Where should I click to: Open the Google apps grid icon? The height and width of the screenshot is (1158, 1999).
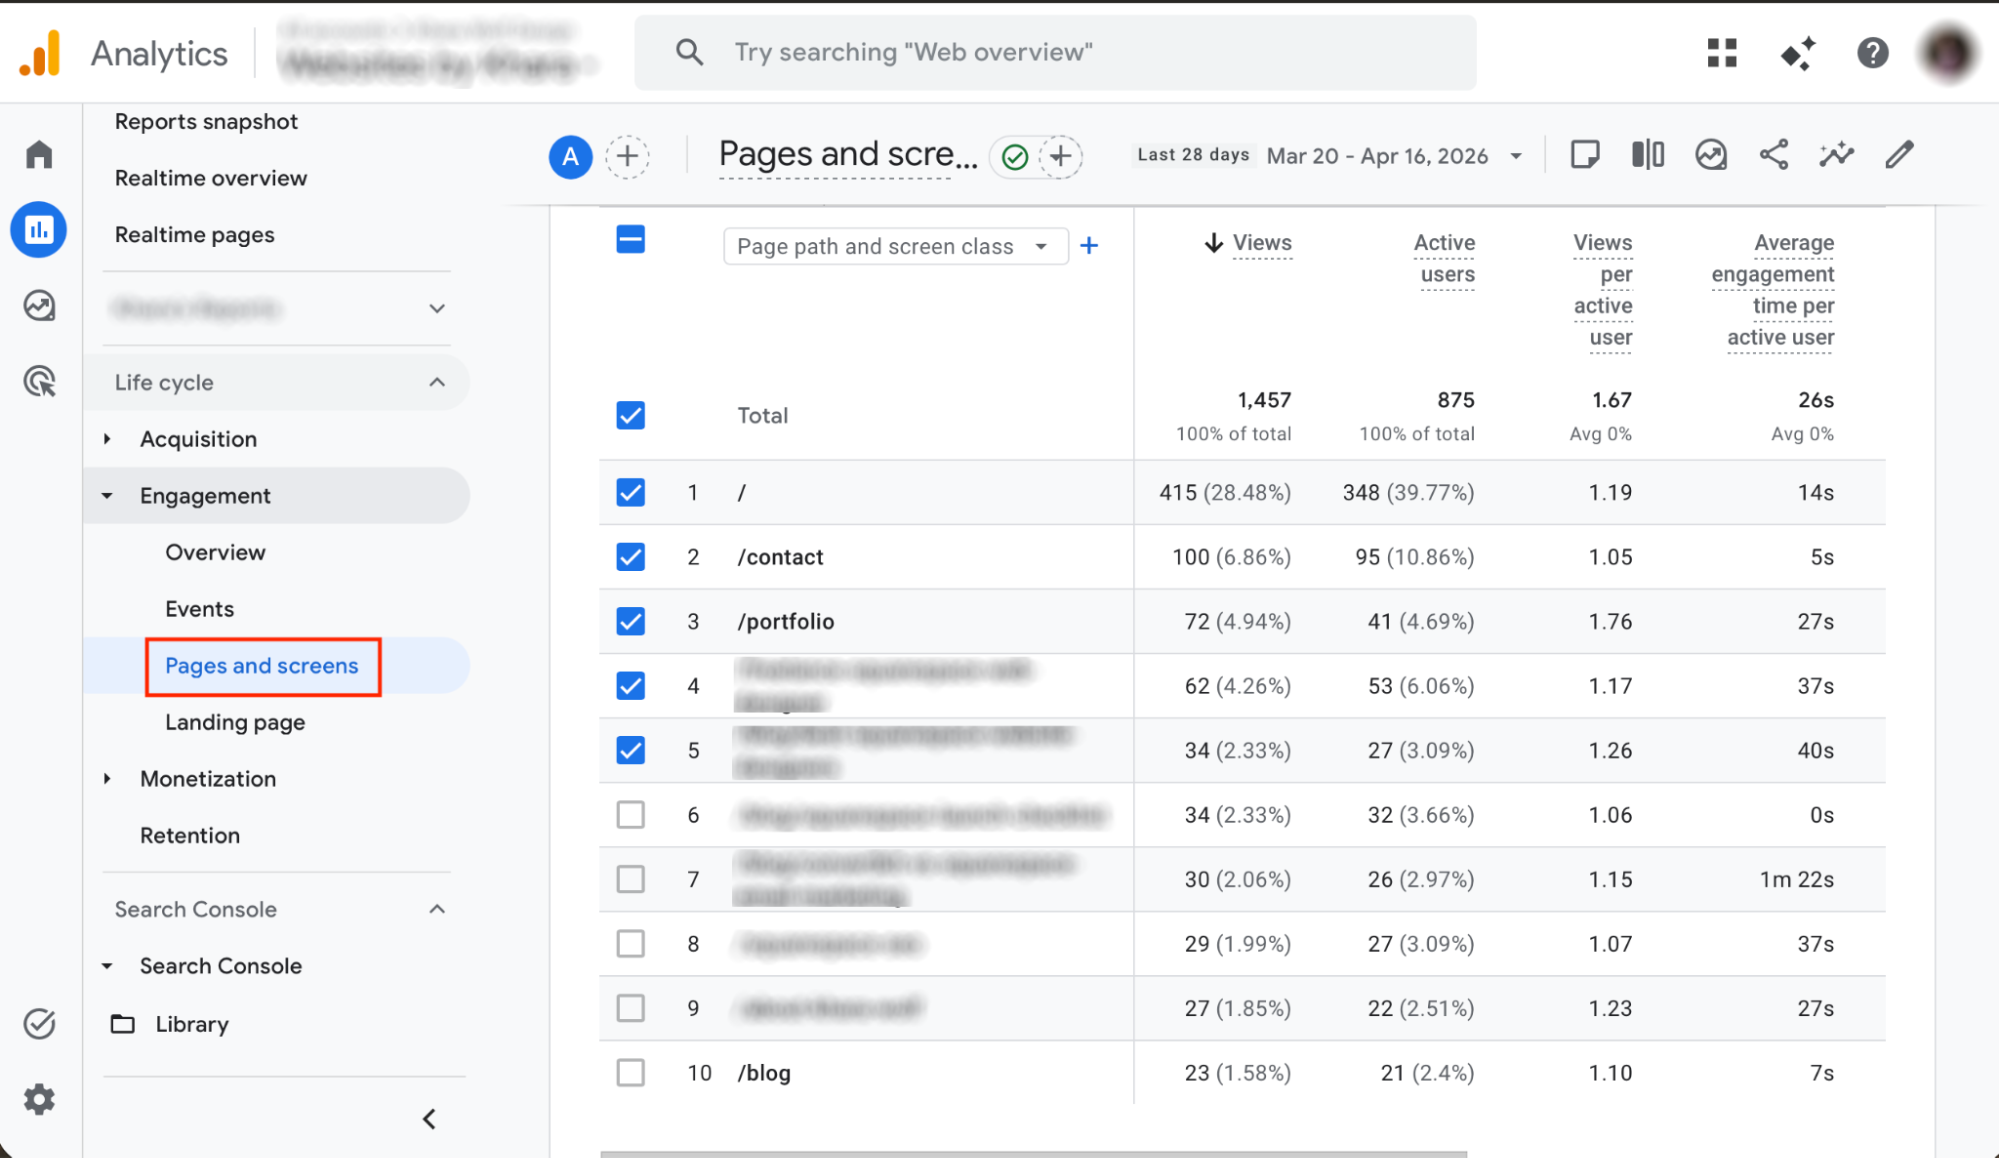(x=1720, y=53)
